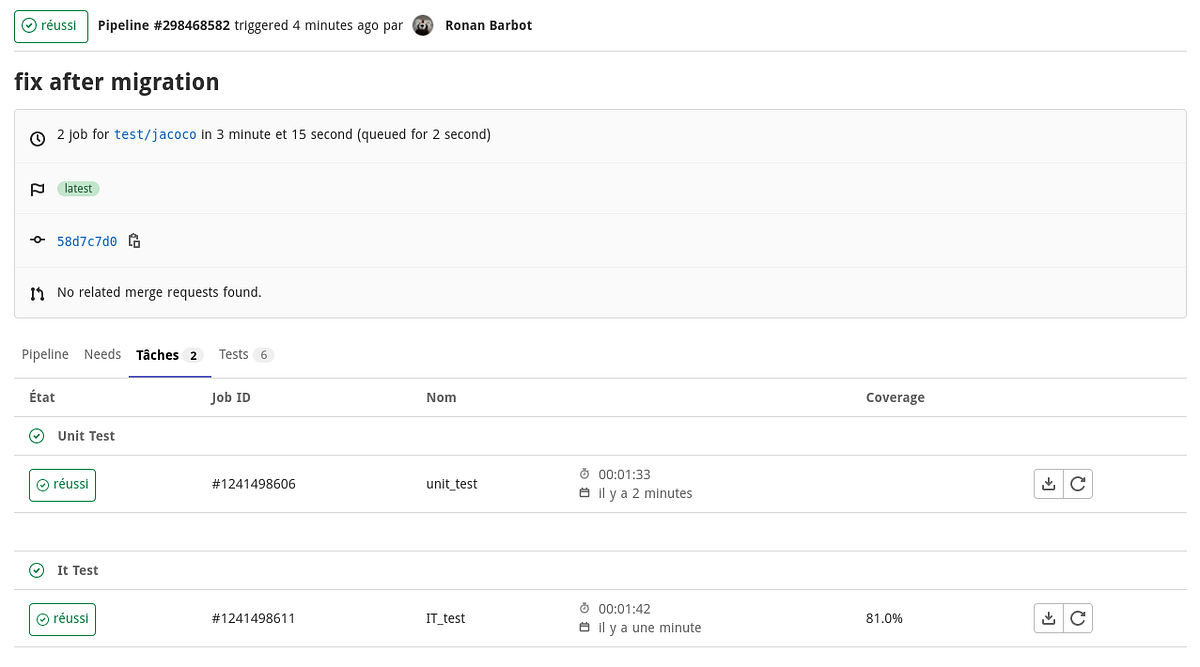Click the latest tag label
The height and width of the screenshot is (667, 1200).
pyautogui.click(x=78, y=188)
